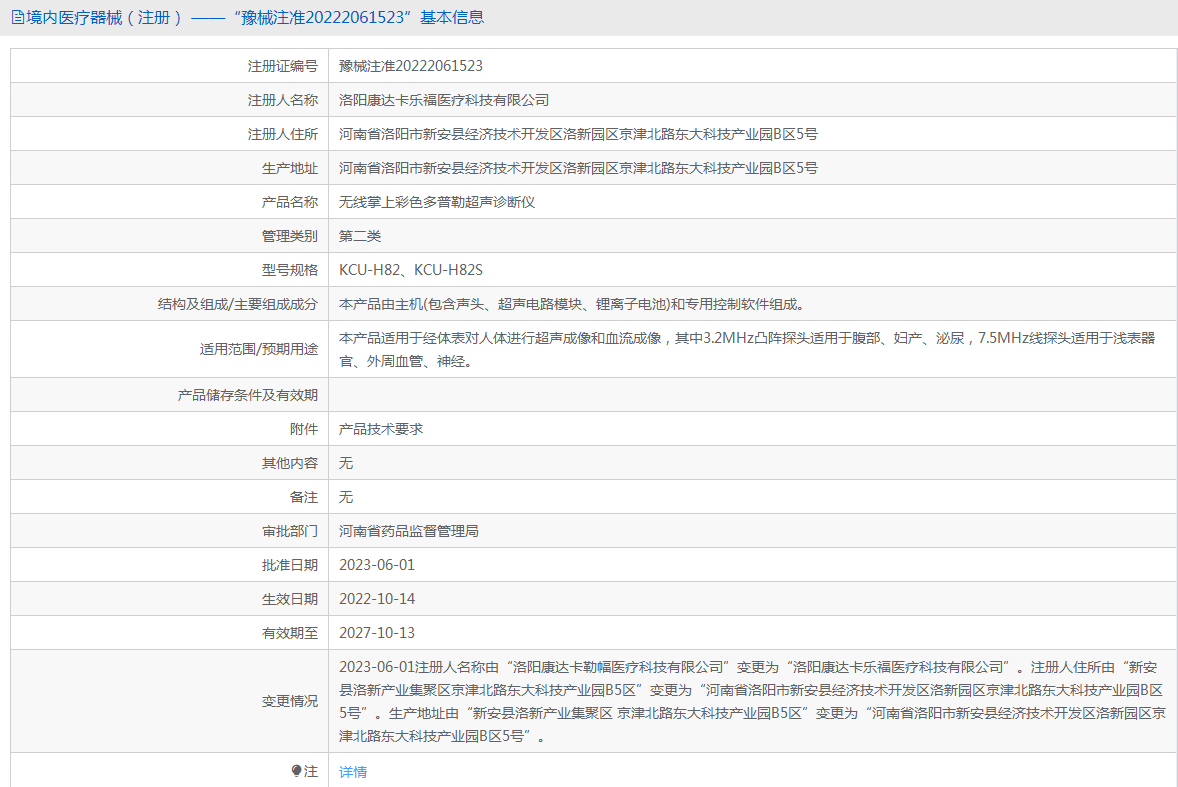This screenshot has width=1178, height=787.
Task: Click the 生产地址 address value
Action: click(x=578, y=168)
